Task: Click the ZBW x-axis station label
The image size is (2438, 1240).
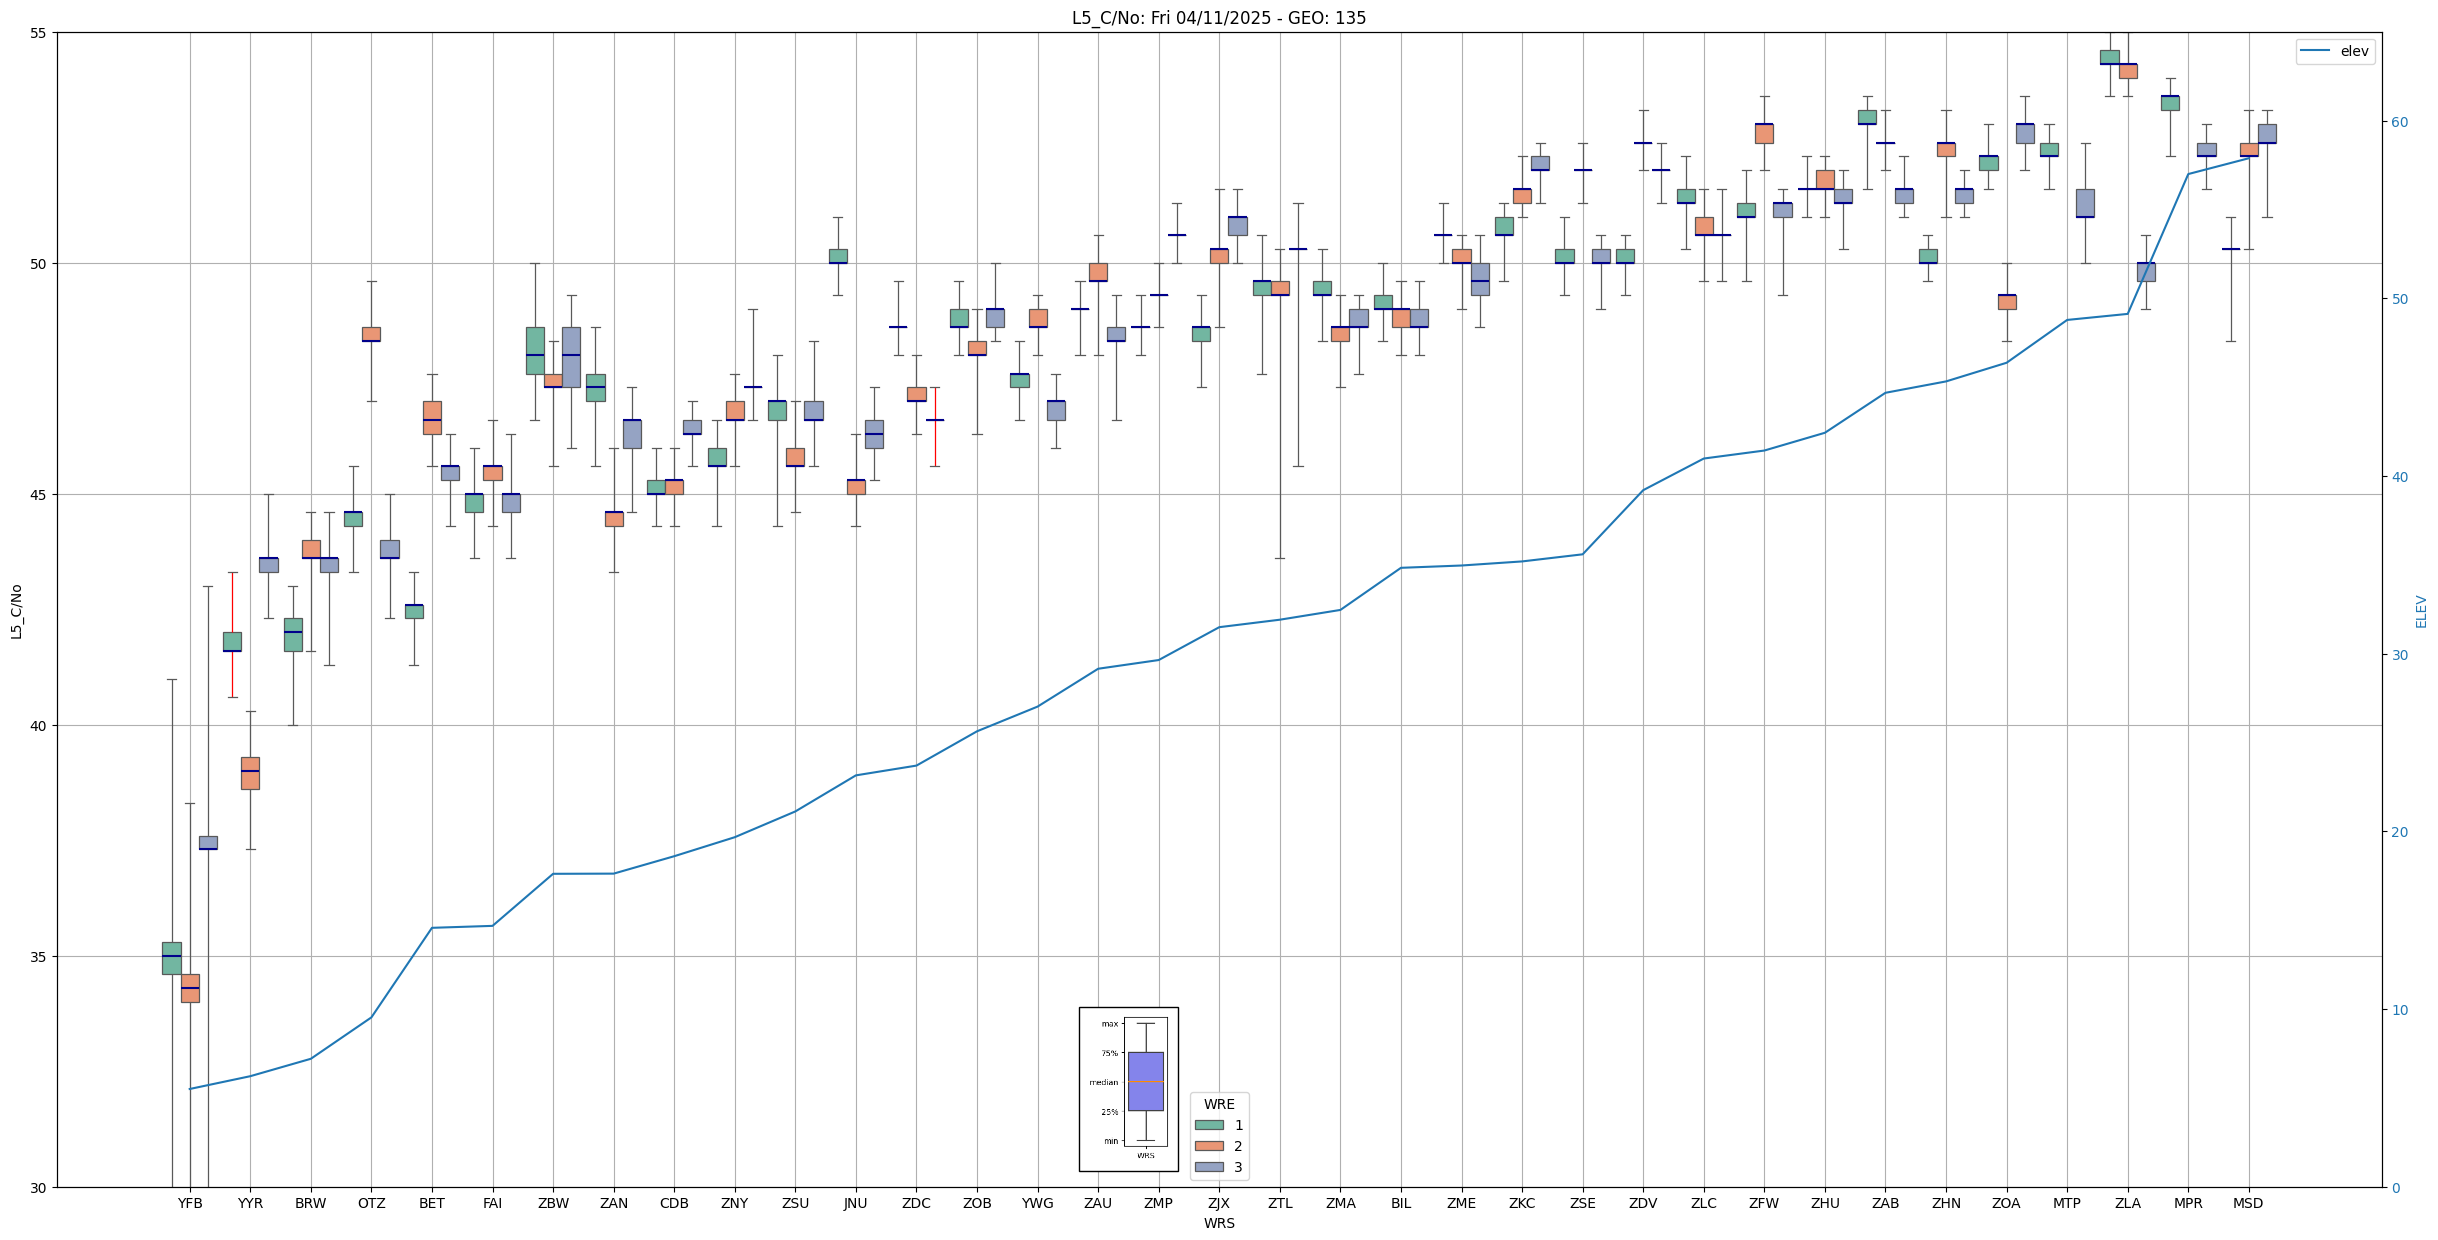Action: 553,1203
